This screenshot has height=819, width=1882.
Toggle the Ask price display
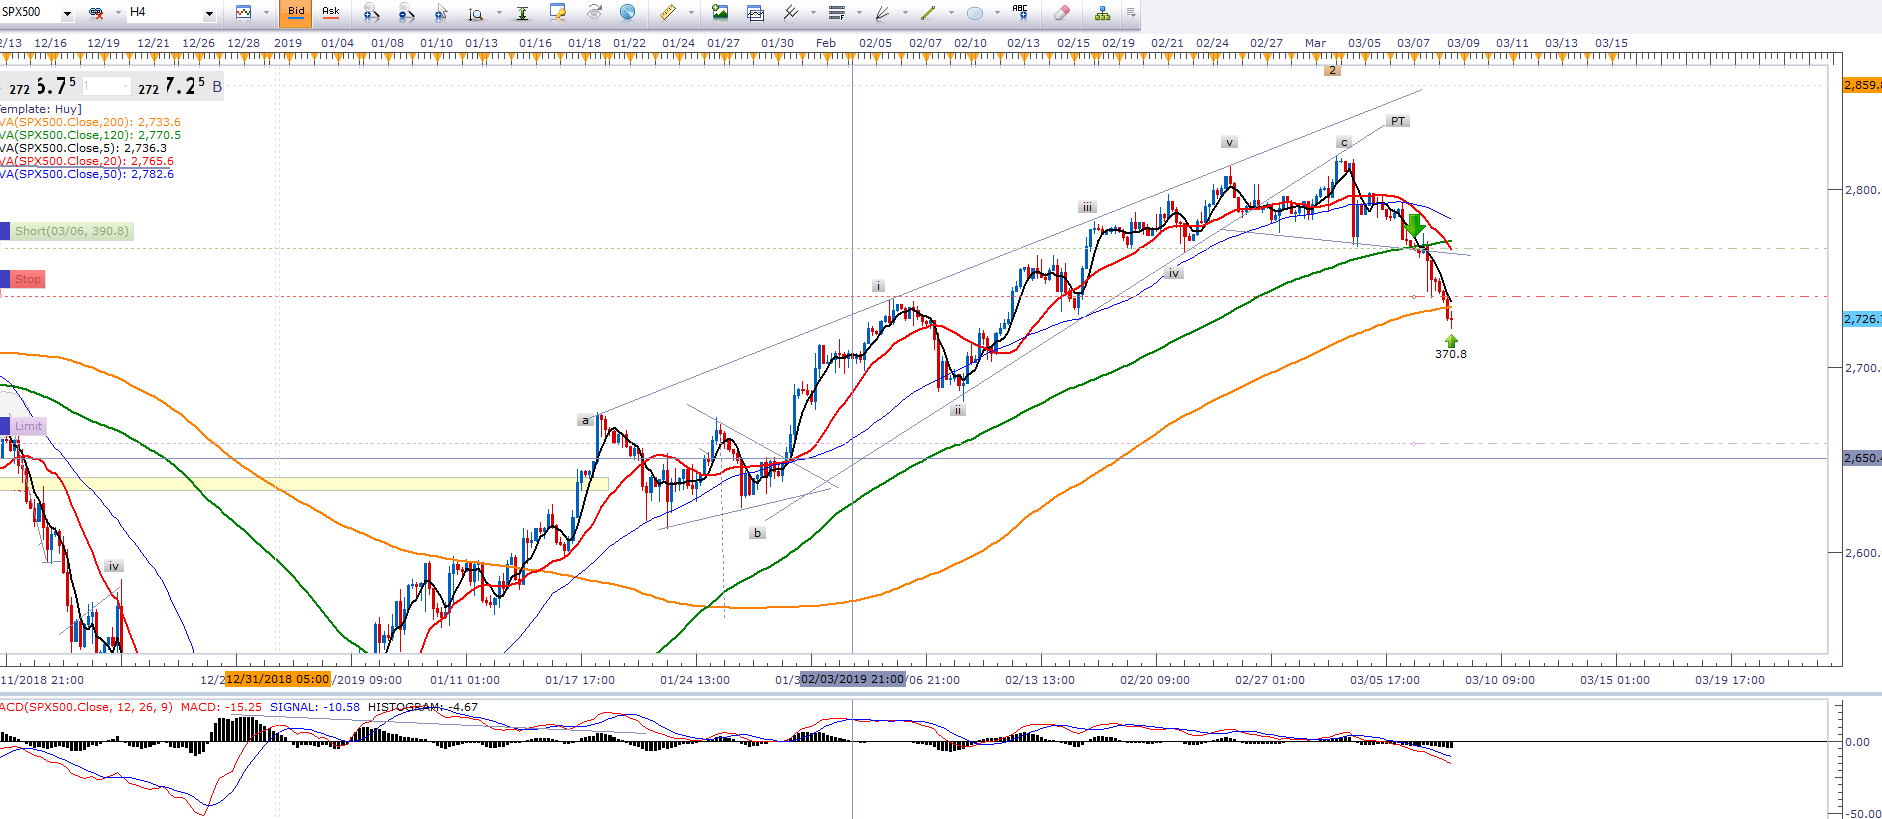(x=331, y=13)
